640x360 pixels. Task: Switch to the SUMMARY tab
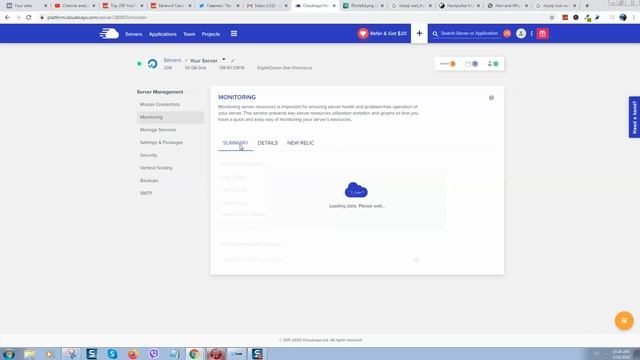(x=236, y=143)
